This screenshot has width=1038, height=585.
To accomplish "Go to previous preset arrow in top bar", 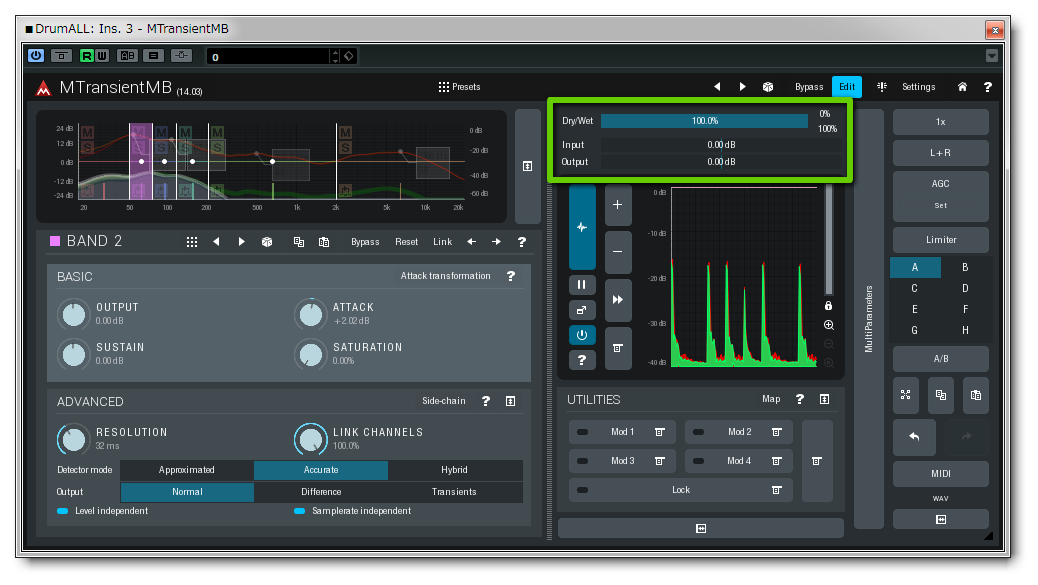I will pos(717,87).
